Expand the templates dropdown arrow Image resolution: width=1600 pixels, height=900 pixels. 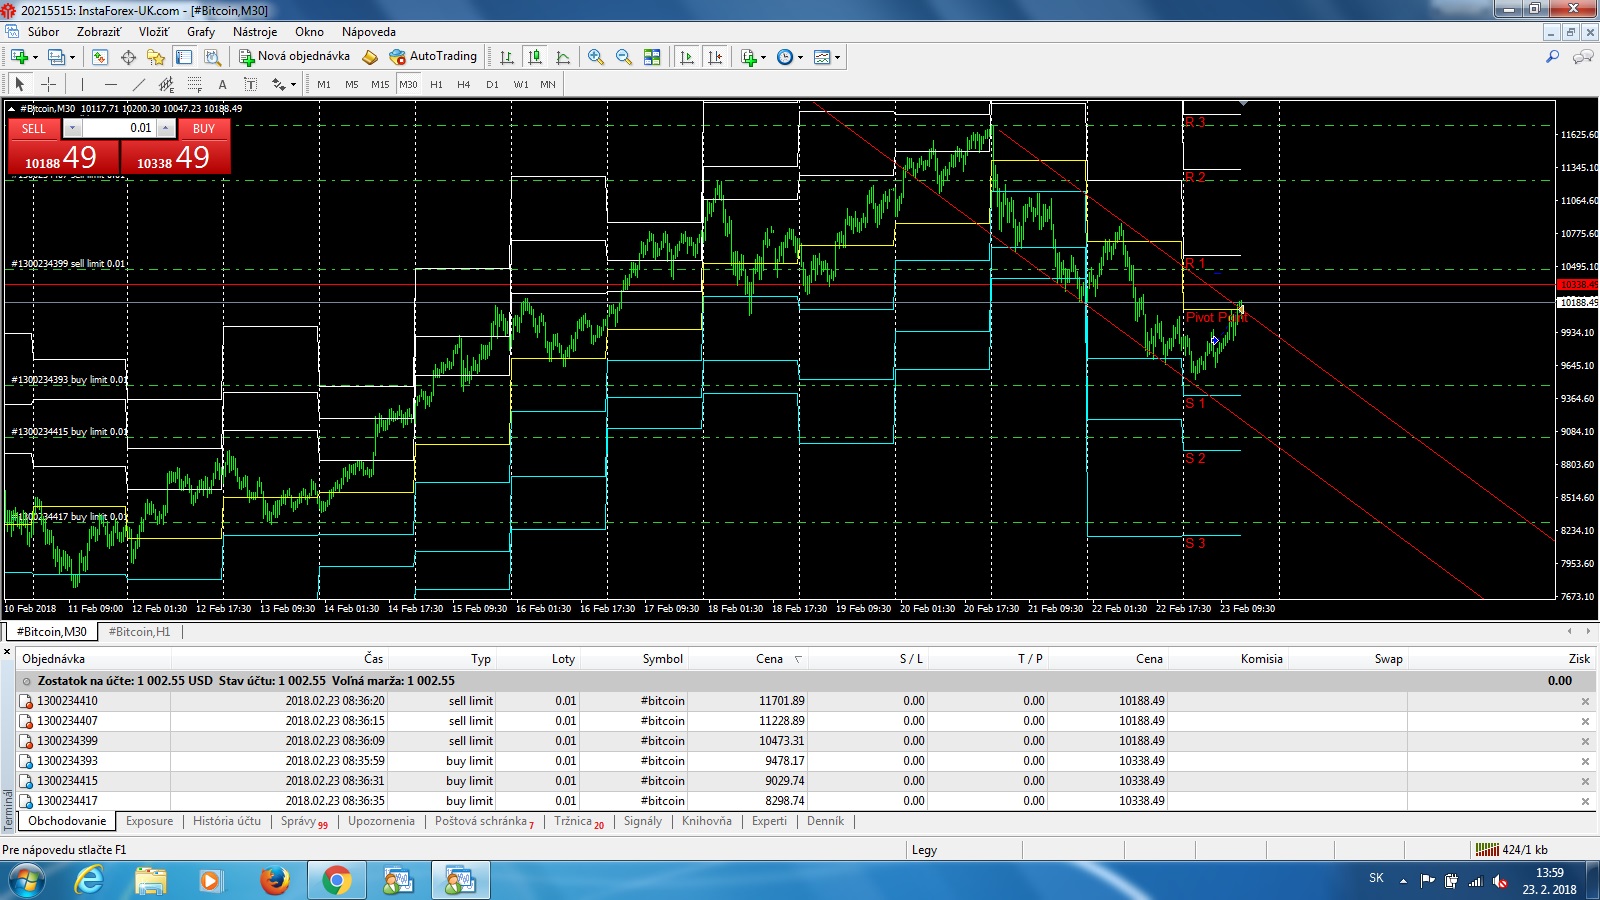[x=837, y=57]
